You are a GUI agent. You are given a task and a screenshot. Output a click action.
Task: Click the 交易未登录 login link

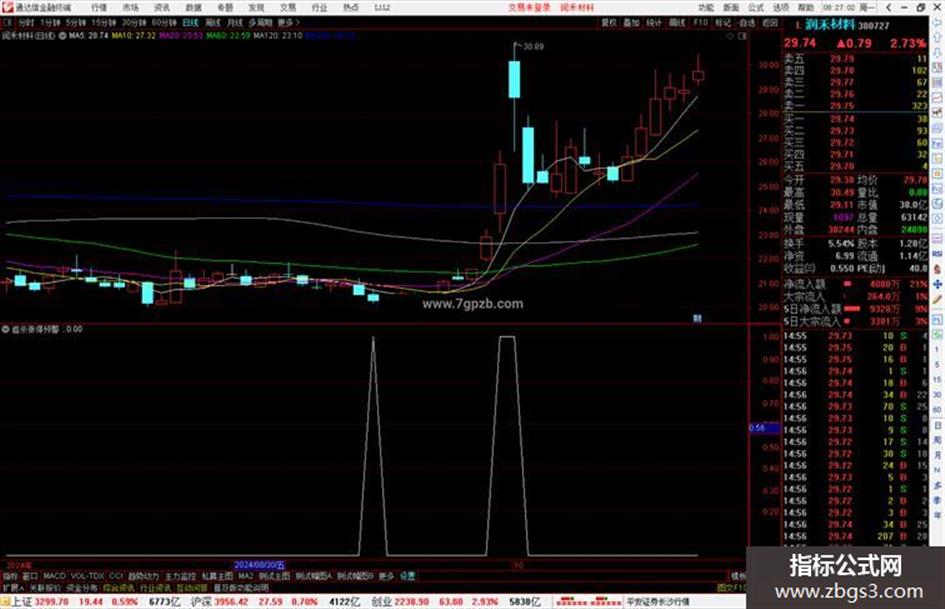coord(529,8)
